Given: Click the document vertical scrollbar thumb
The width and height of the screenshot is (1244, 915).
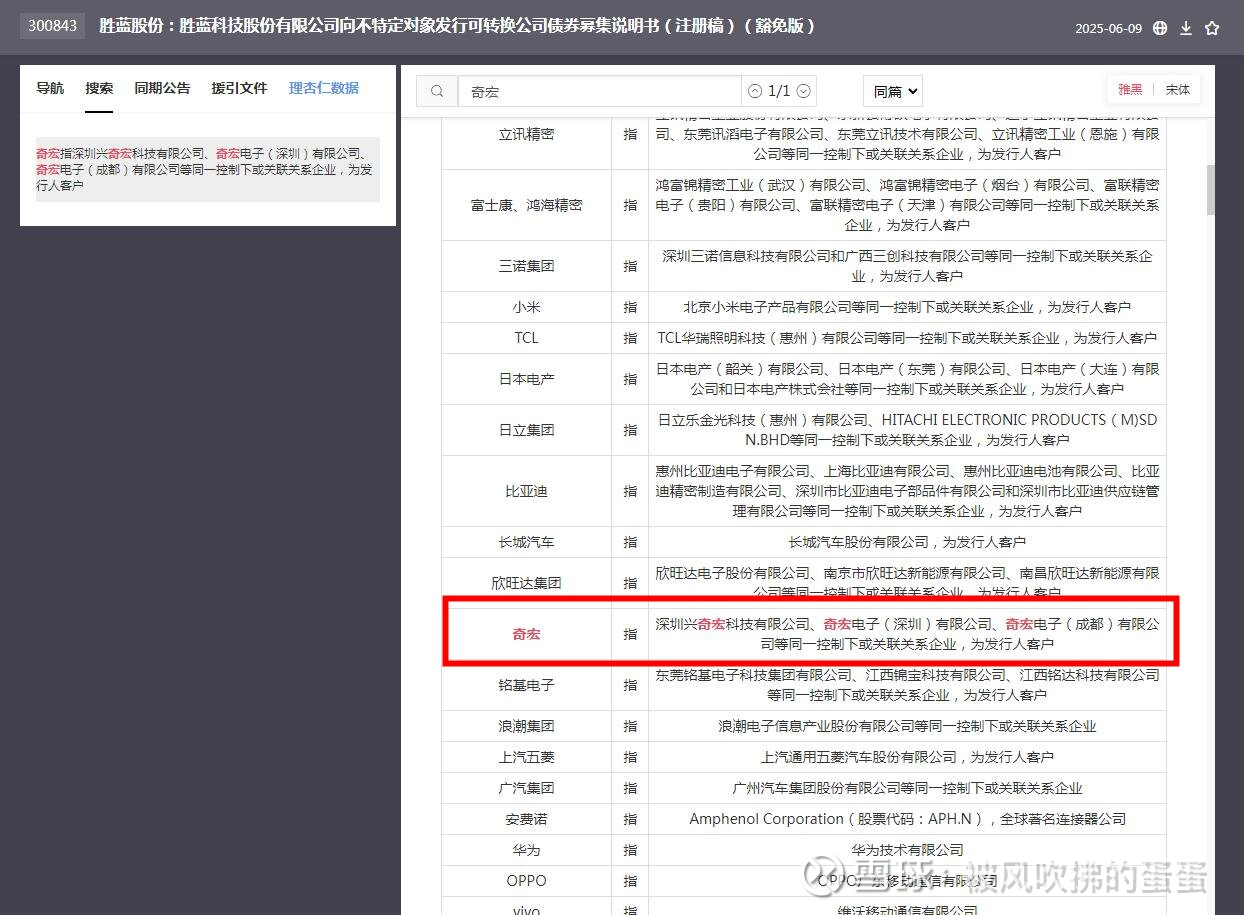Looking at the screenshot, I should pyautogui.click(x=1209, y=190).
